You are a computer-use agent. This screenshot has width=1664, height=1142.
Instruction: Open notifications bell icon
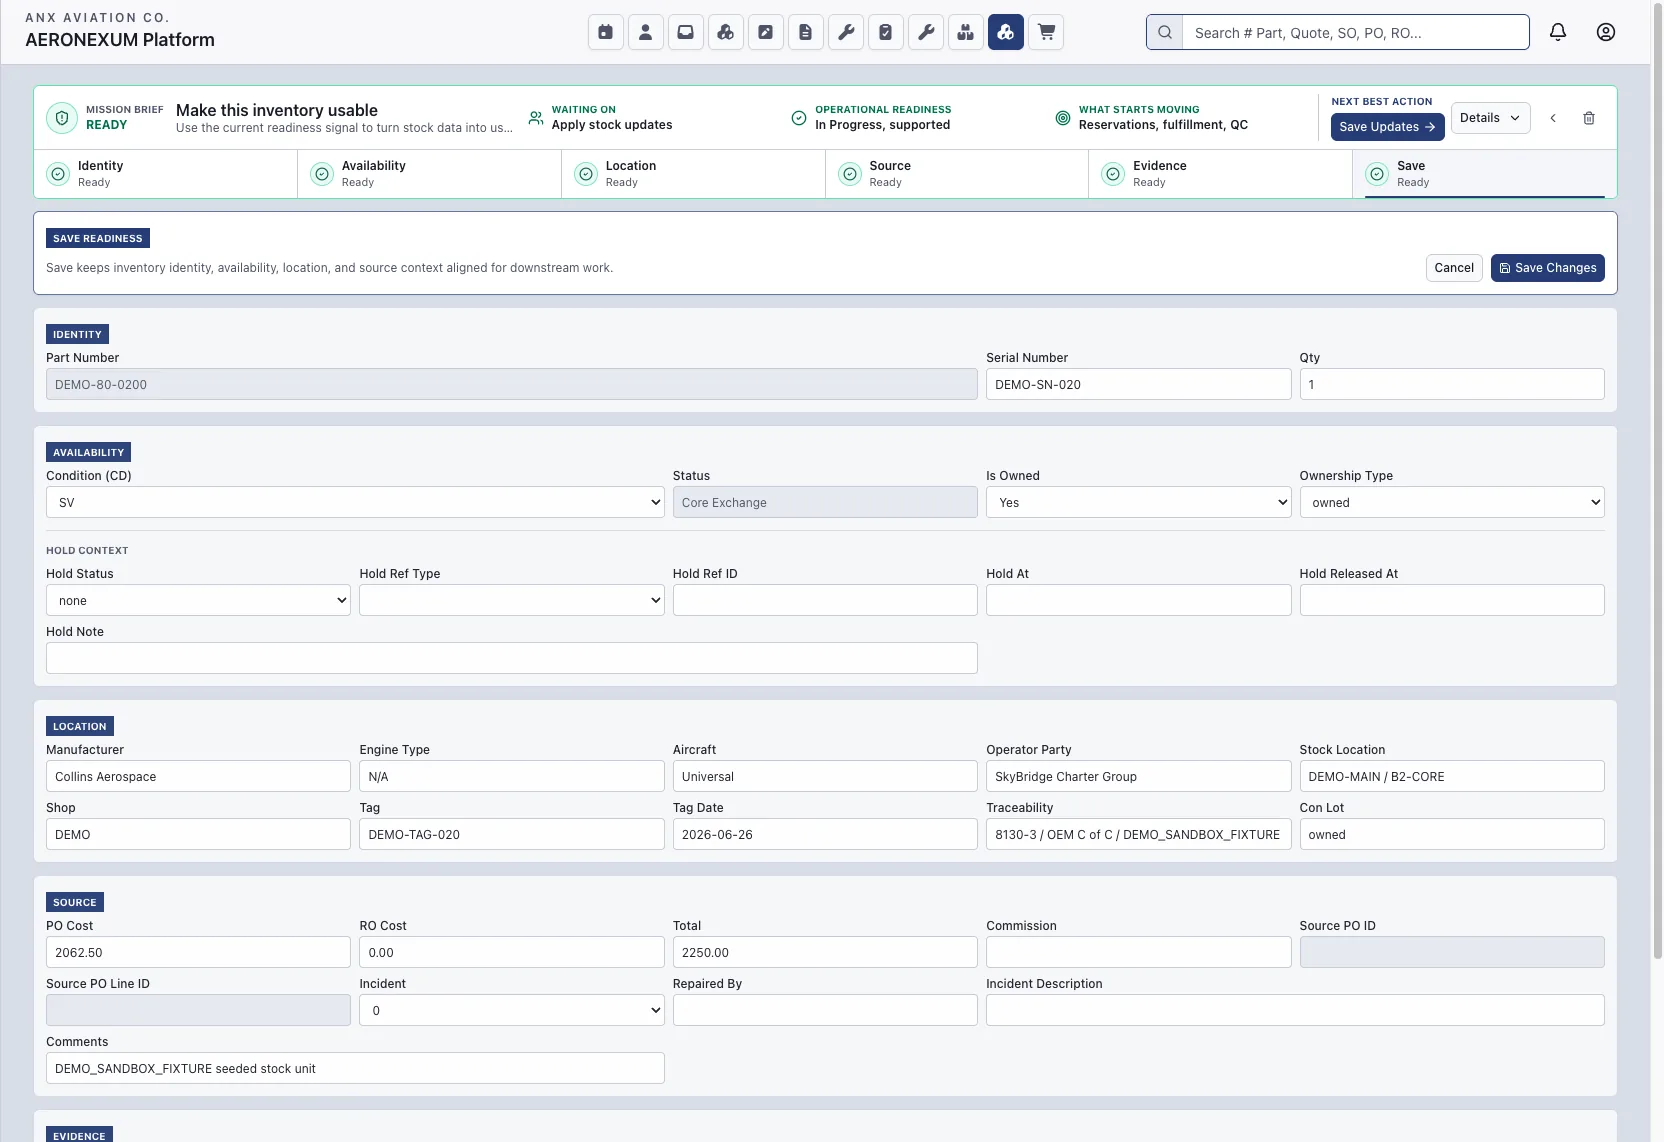tap(1558, 32)
